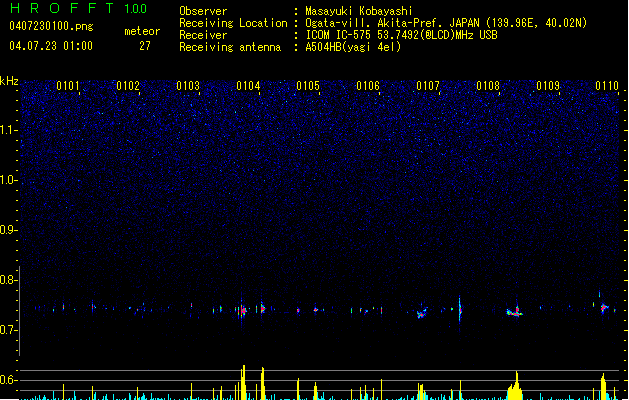Screen dimensions: 629x400
Task: Click the 'Observer' label
Action: click(x=203, y=11)
